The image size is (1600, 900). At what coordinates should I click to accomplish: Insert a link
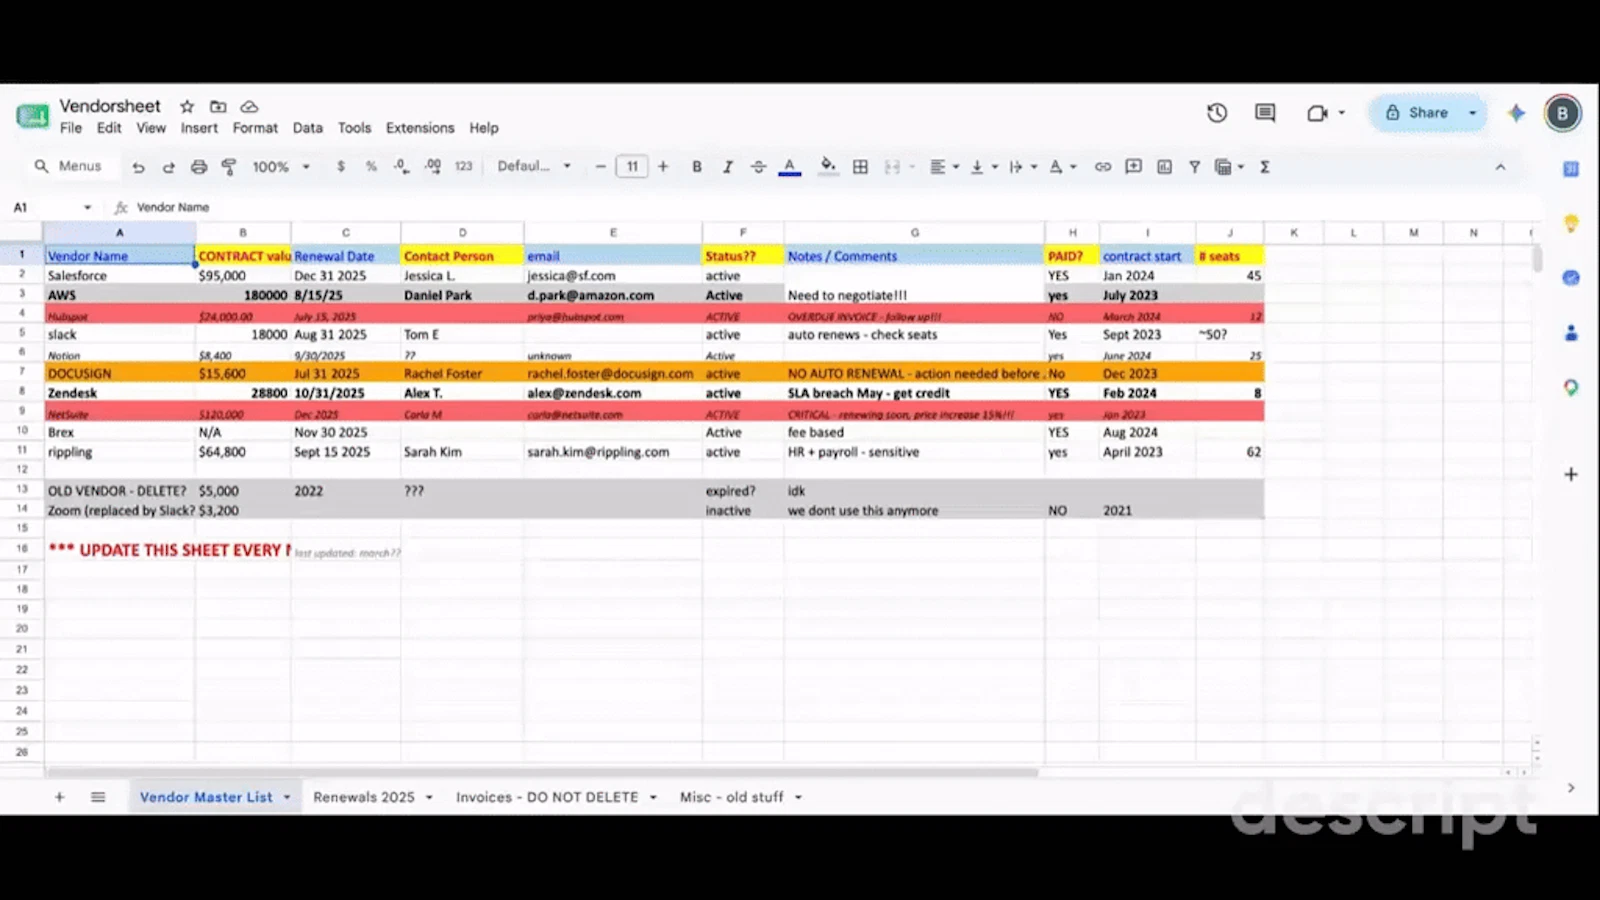click(x=1102, y=167)
